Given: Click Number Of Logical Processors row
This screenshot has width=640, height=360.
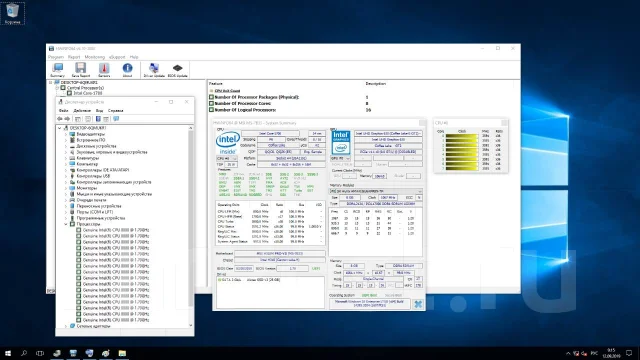Looking at the screenshot, I should point(245,110).
